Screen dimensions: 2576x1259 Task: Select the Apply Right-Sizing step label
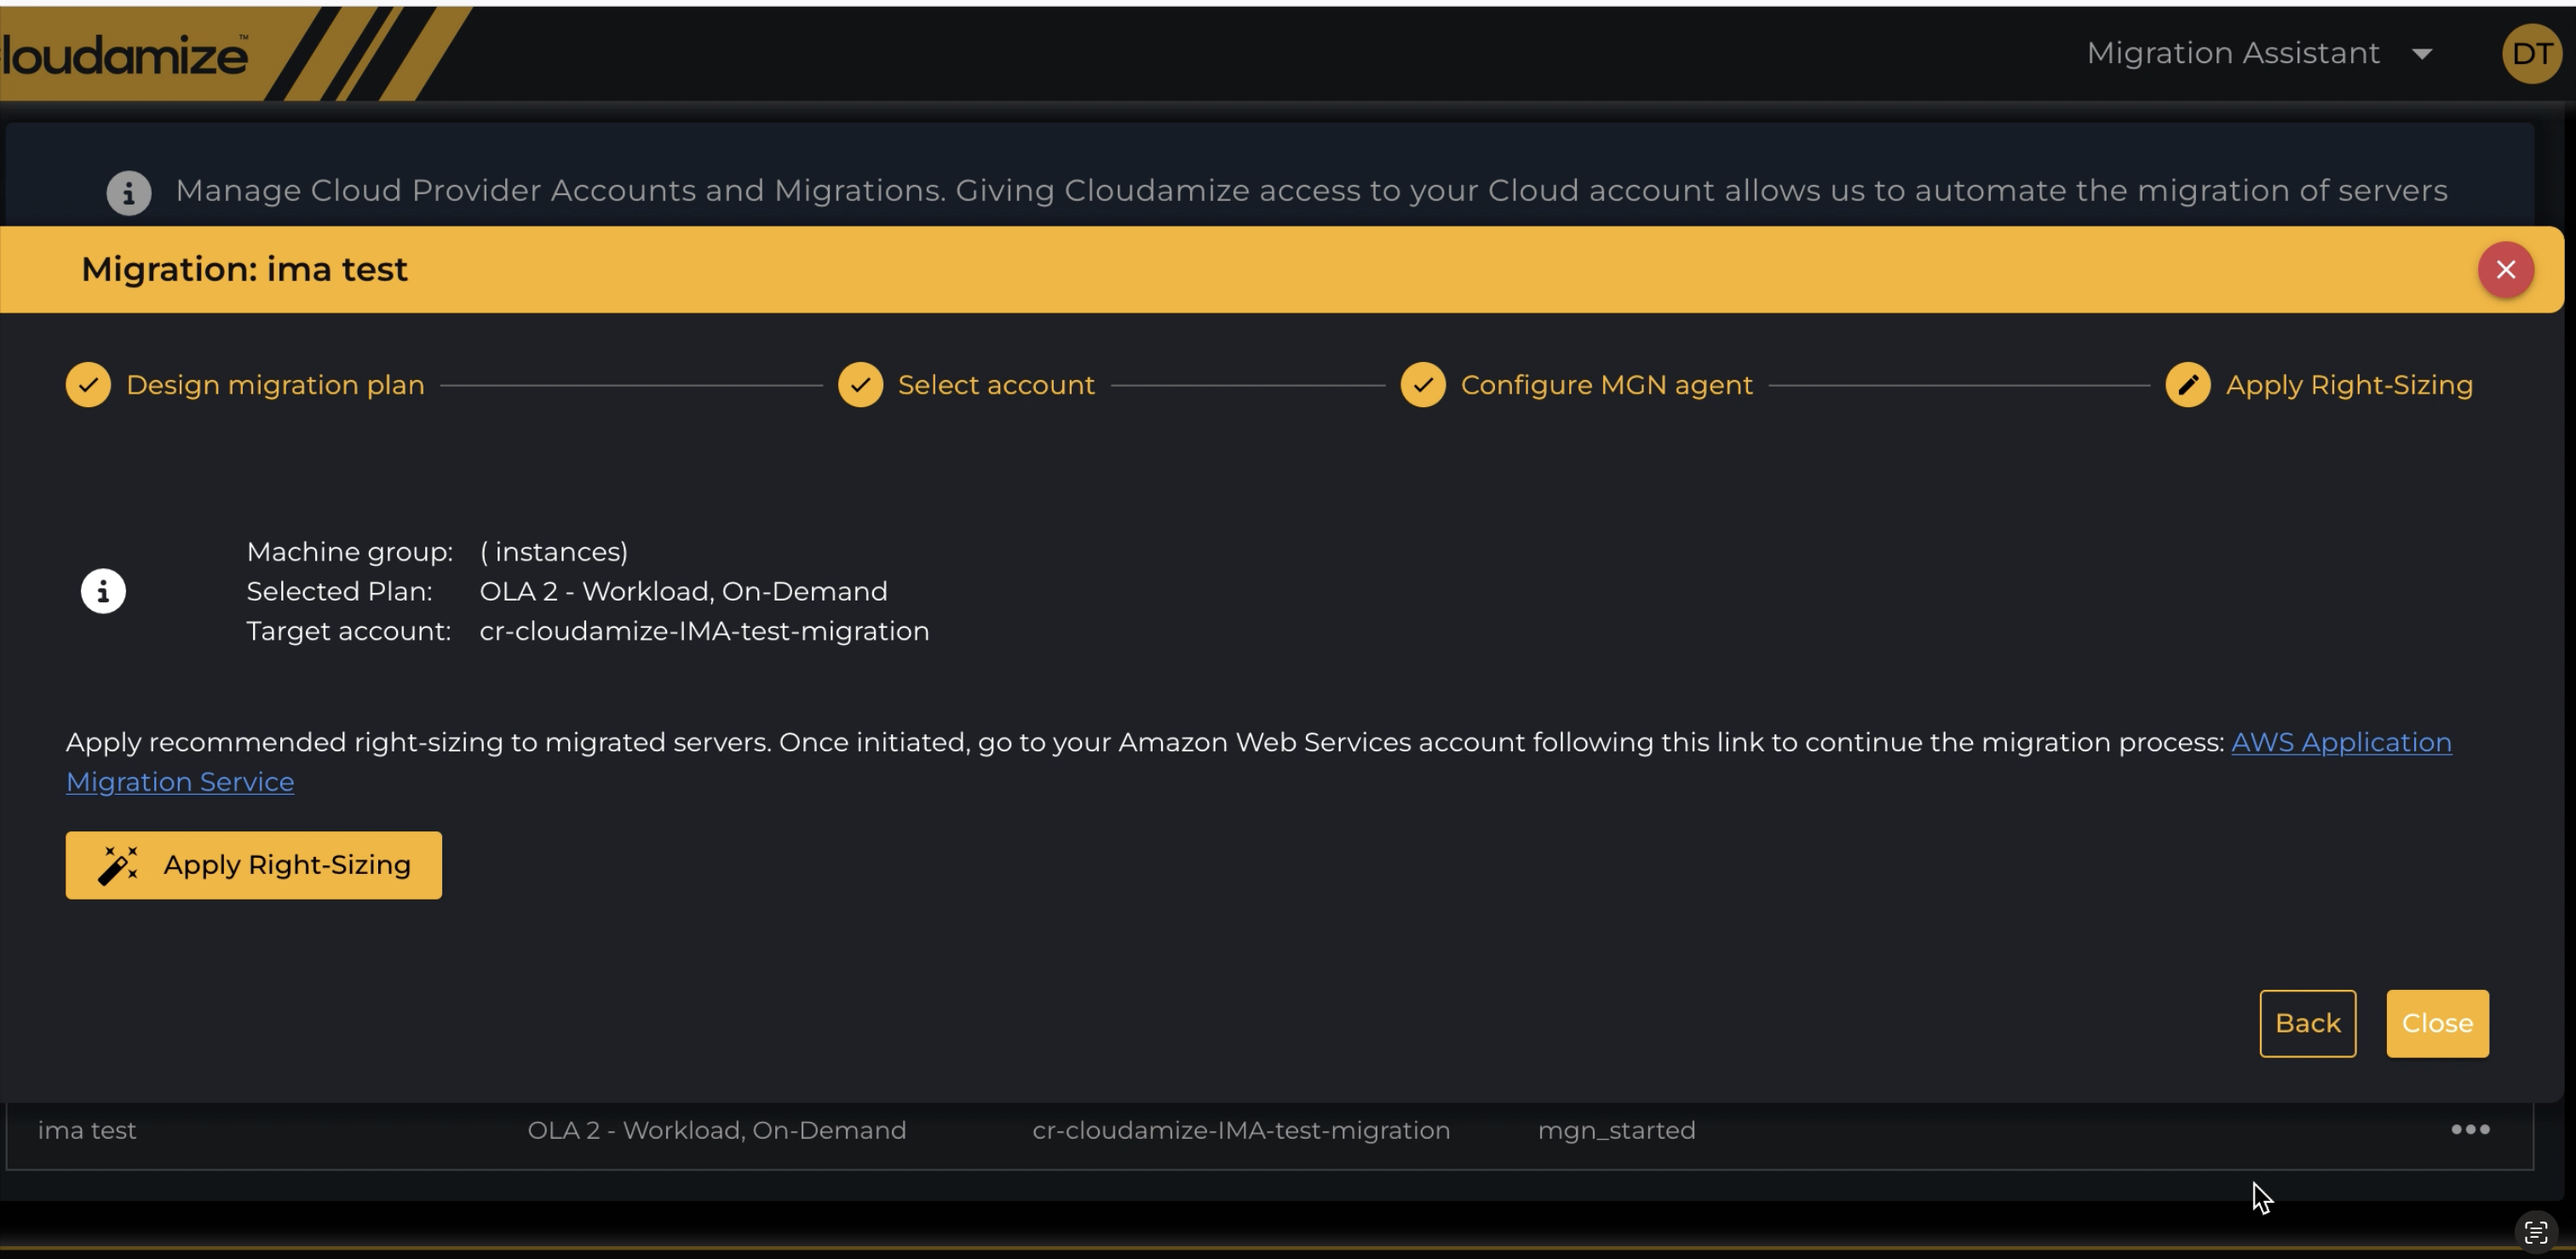coord(2349,385)
